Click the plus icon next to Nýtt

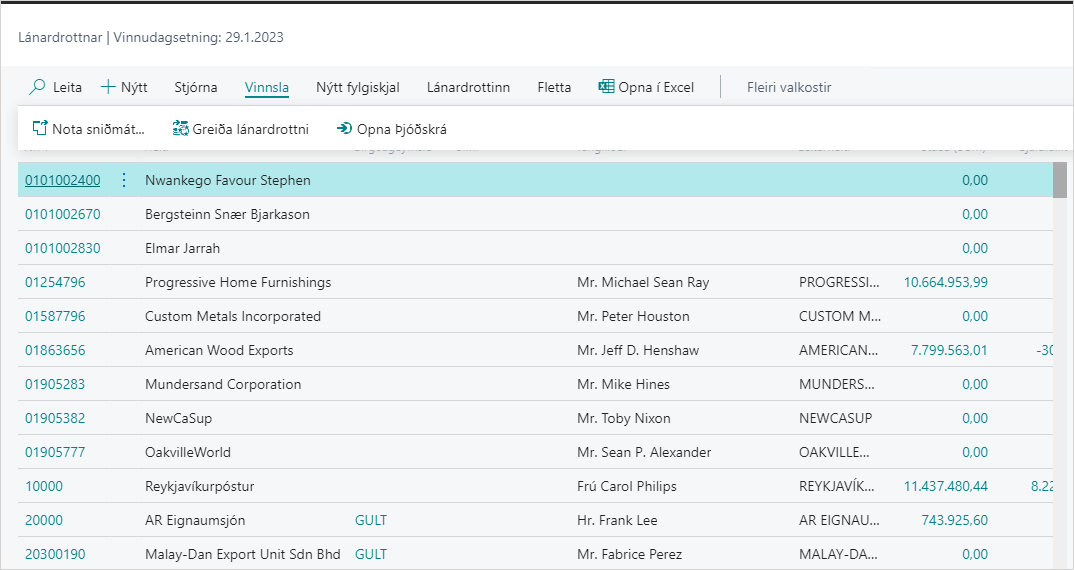pos(108,87)
